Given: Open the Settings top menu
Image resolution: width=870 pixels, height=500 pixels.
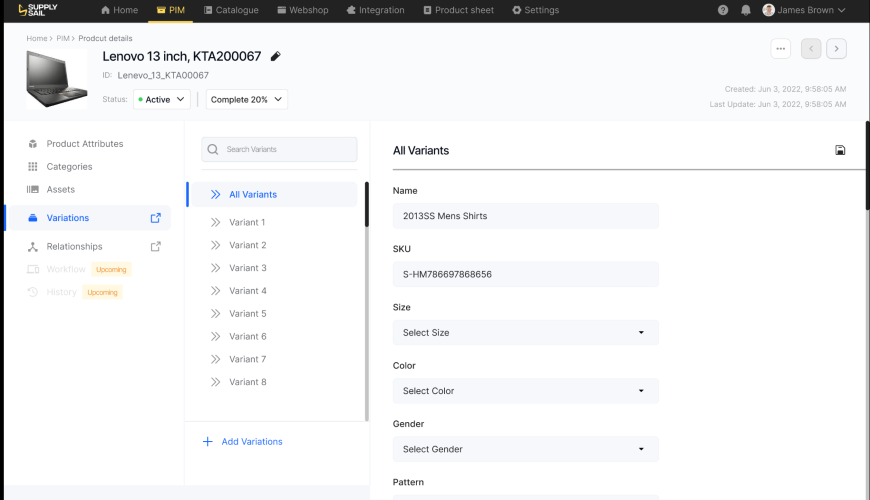Looking at the screenshot, I should [535, 10].
